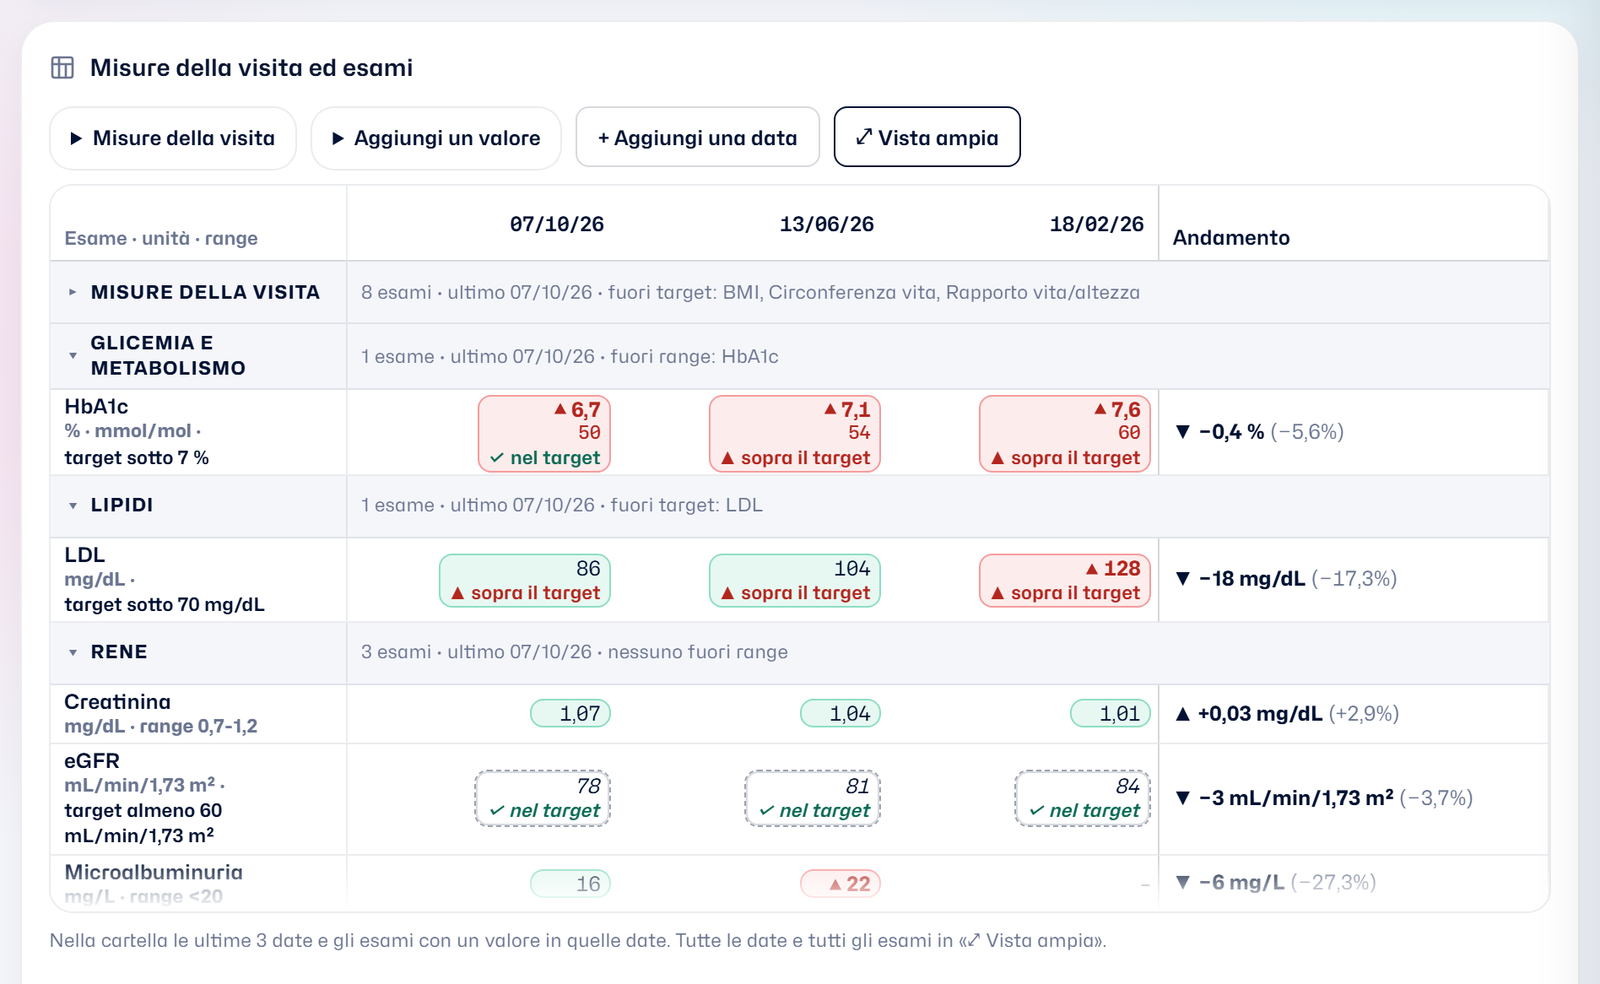Click the eGFR exam name
Viewport: 1600px width, 984px height.
coord(92,761)
